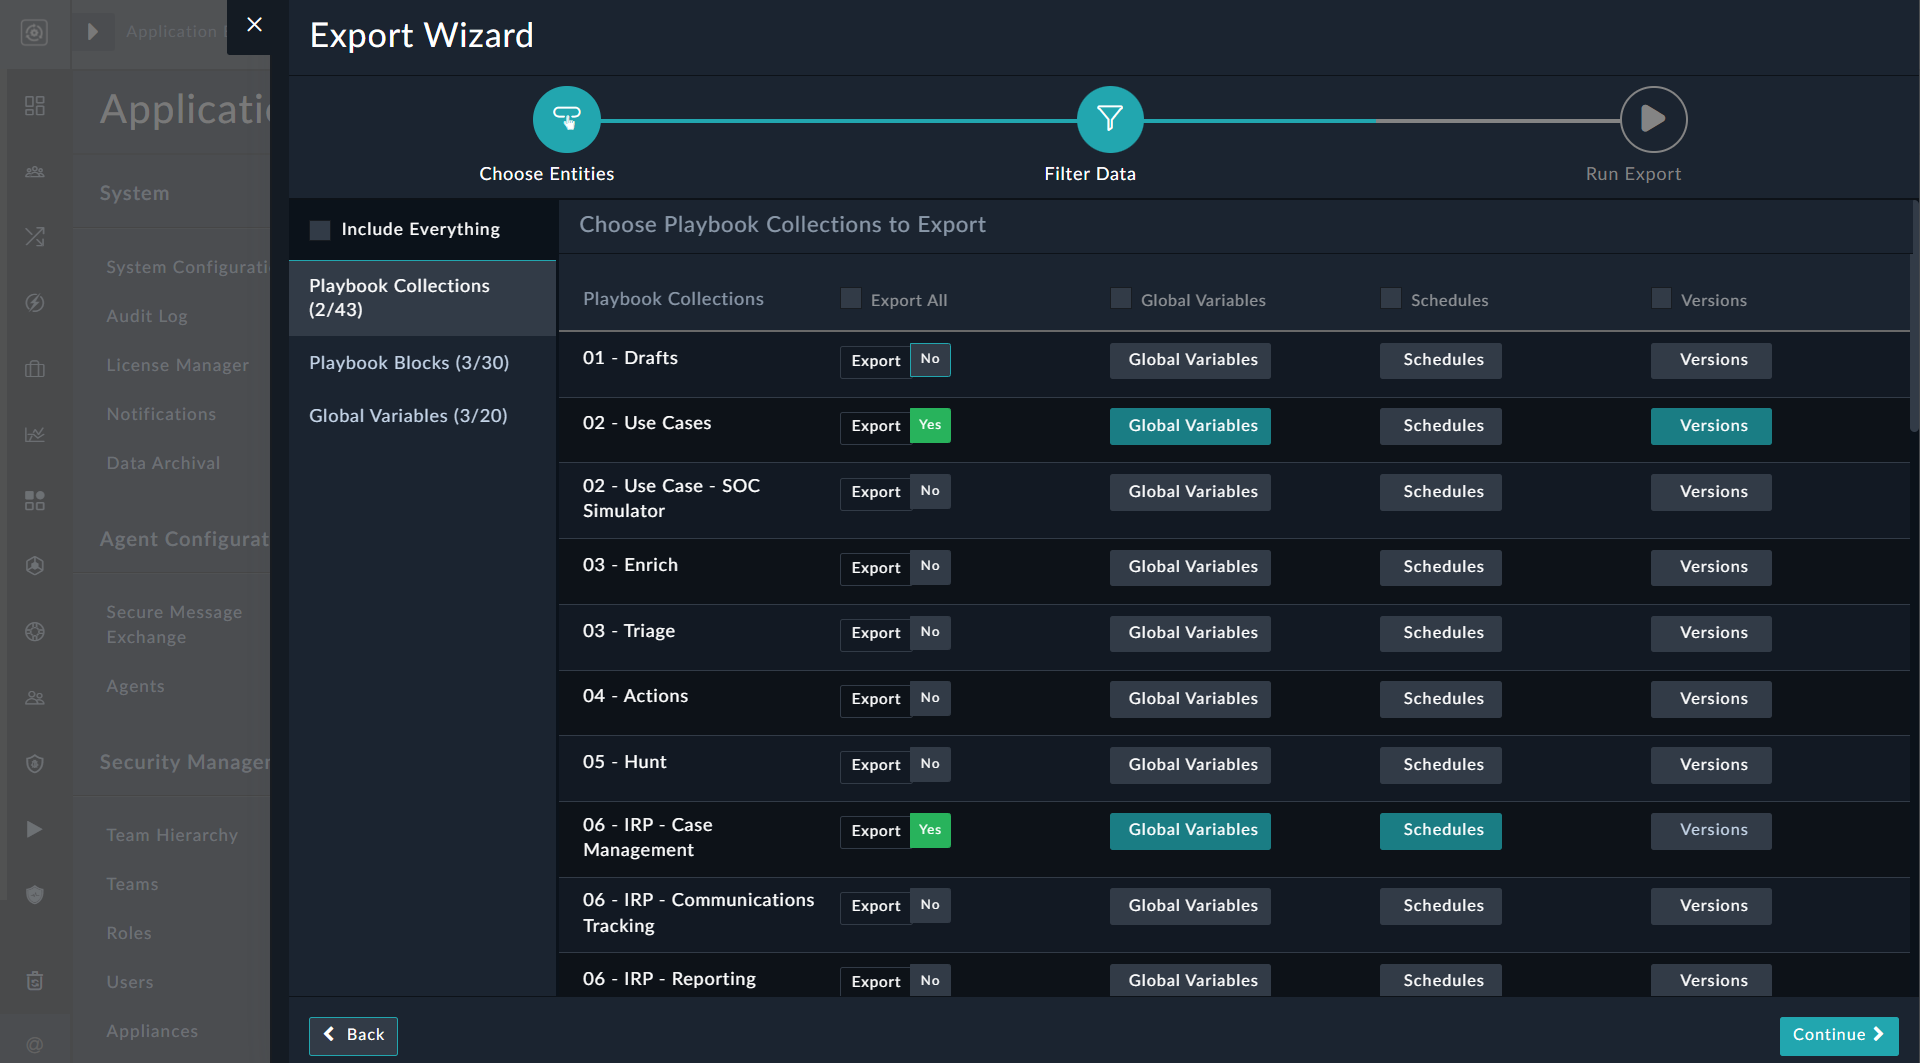Open the briefcase icon in the sidebar

coord(35,369)
